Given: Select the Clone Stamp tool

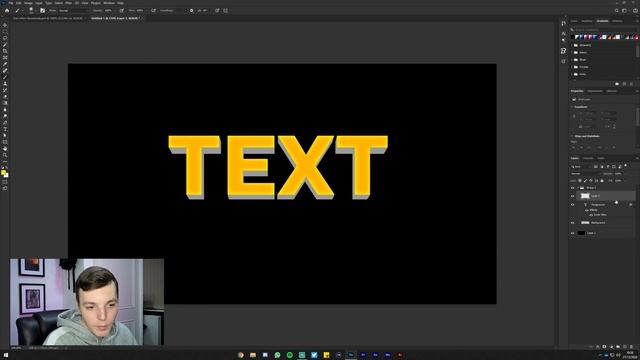Looking at the screenshot, I should click(x=5, y=84).
